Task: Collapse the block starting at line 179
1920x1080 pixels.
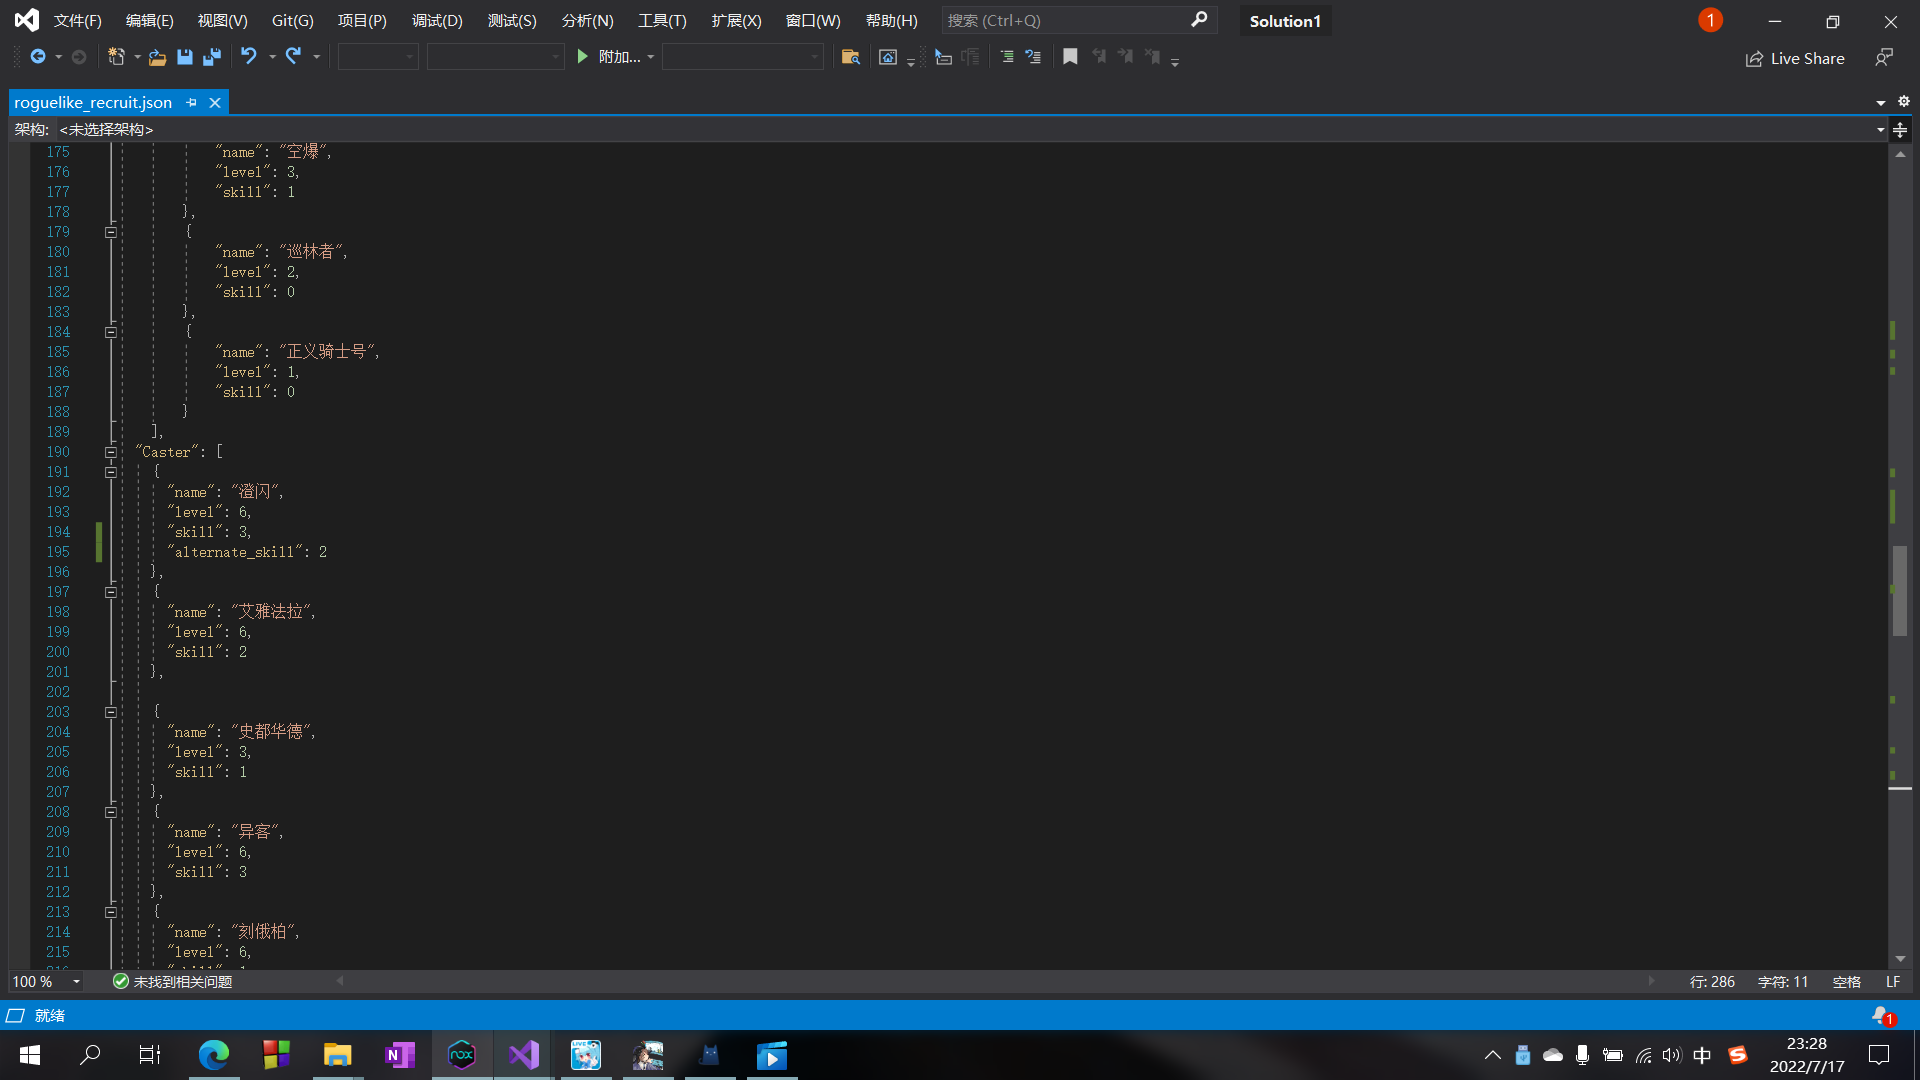Action: tap(111, 232)
